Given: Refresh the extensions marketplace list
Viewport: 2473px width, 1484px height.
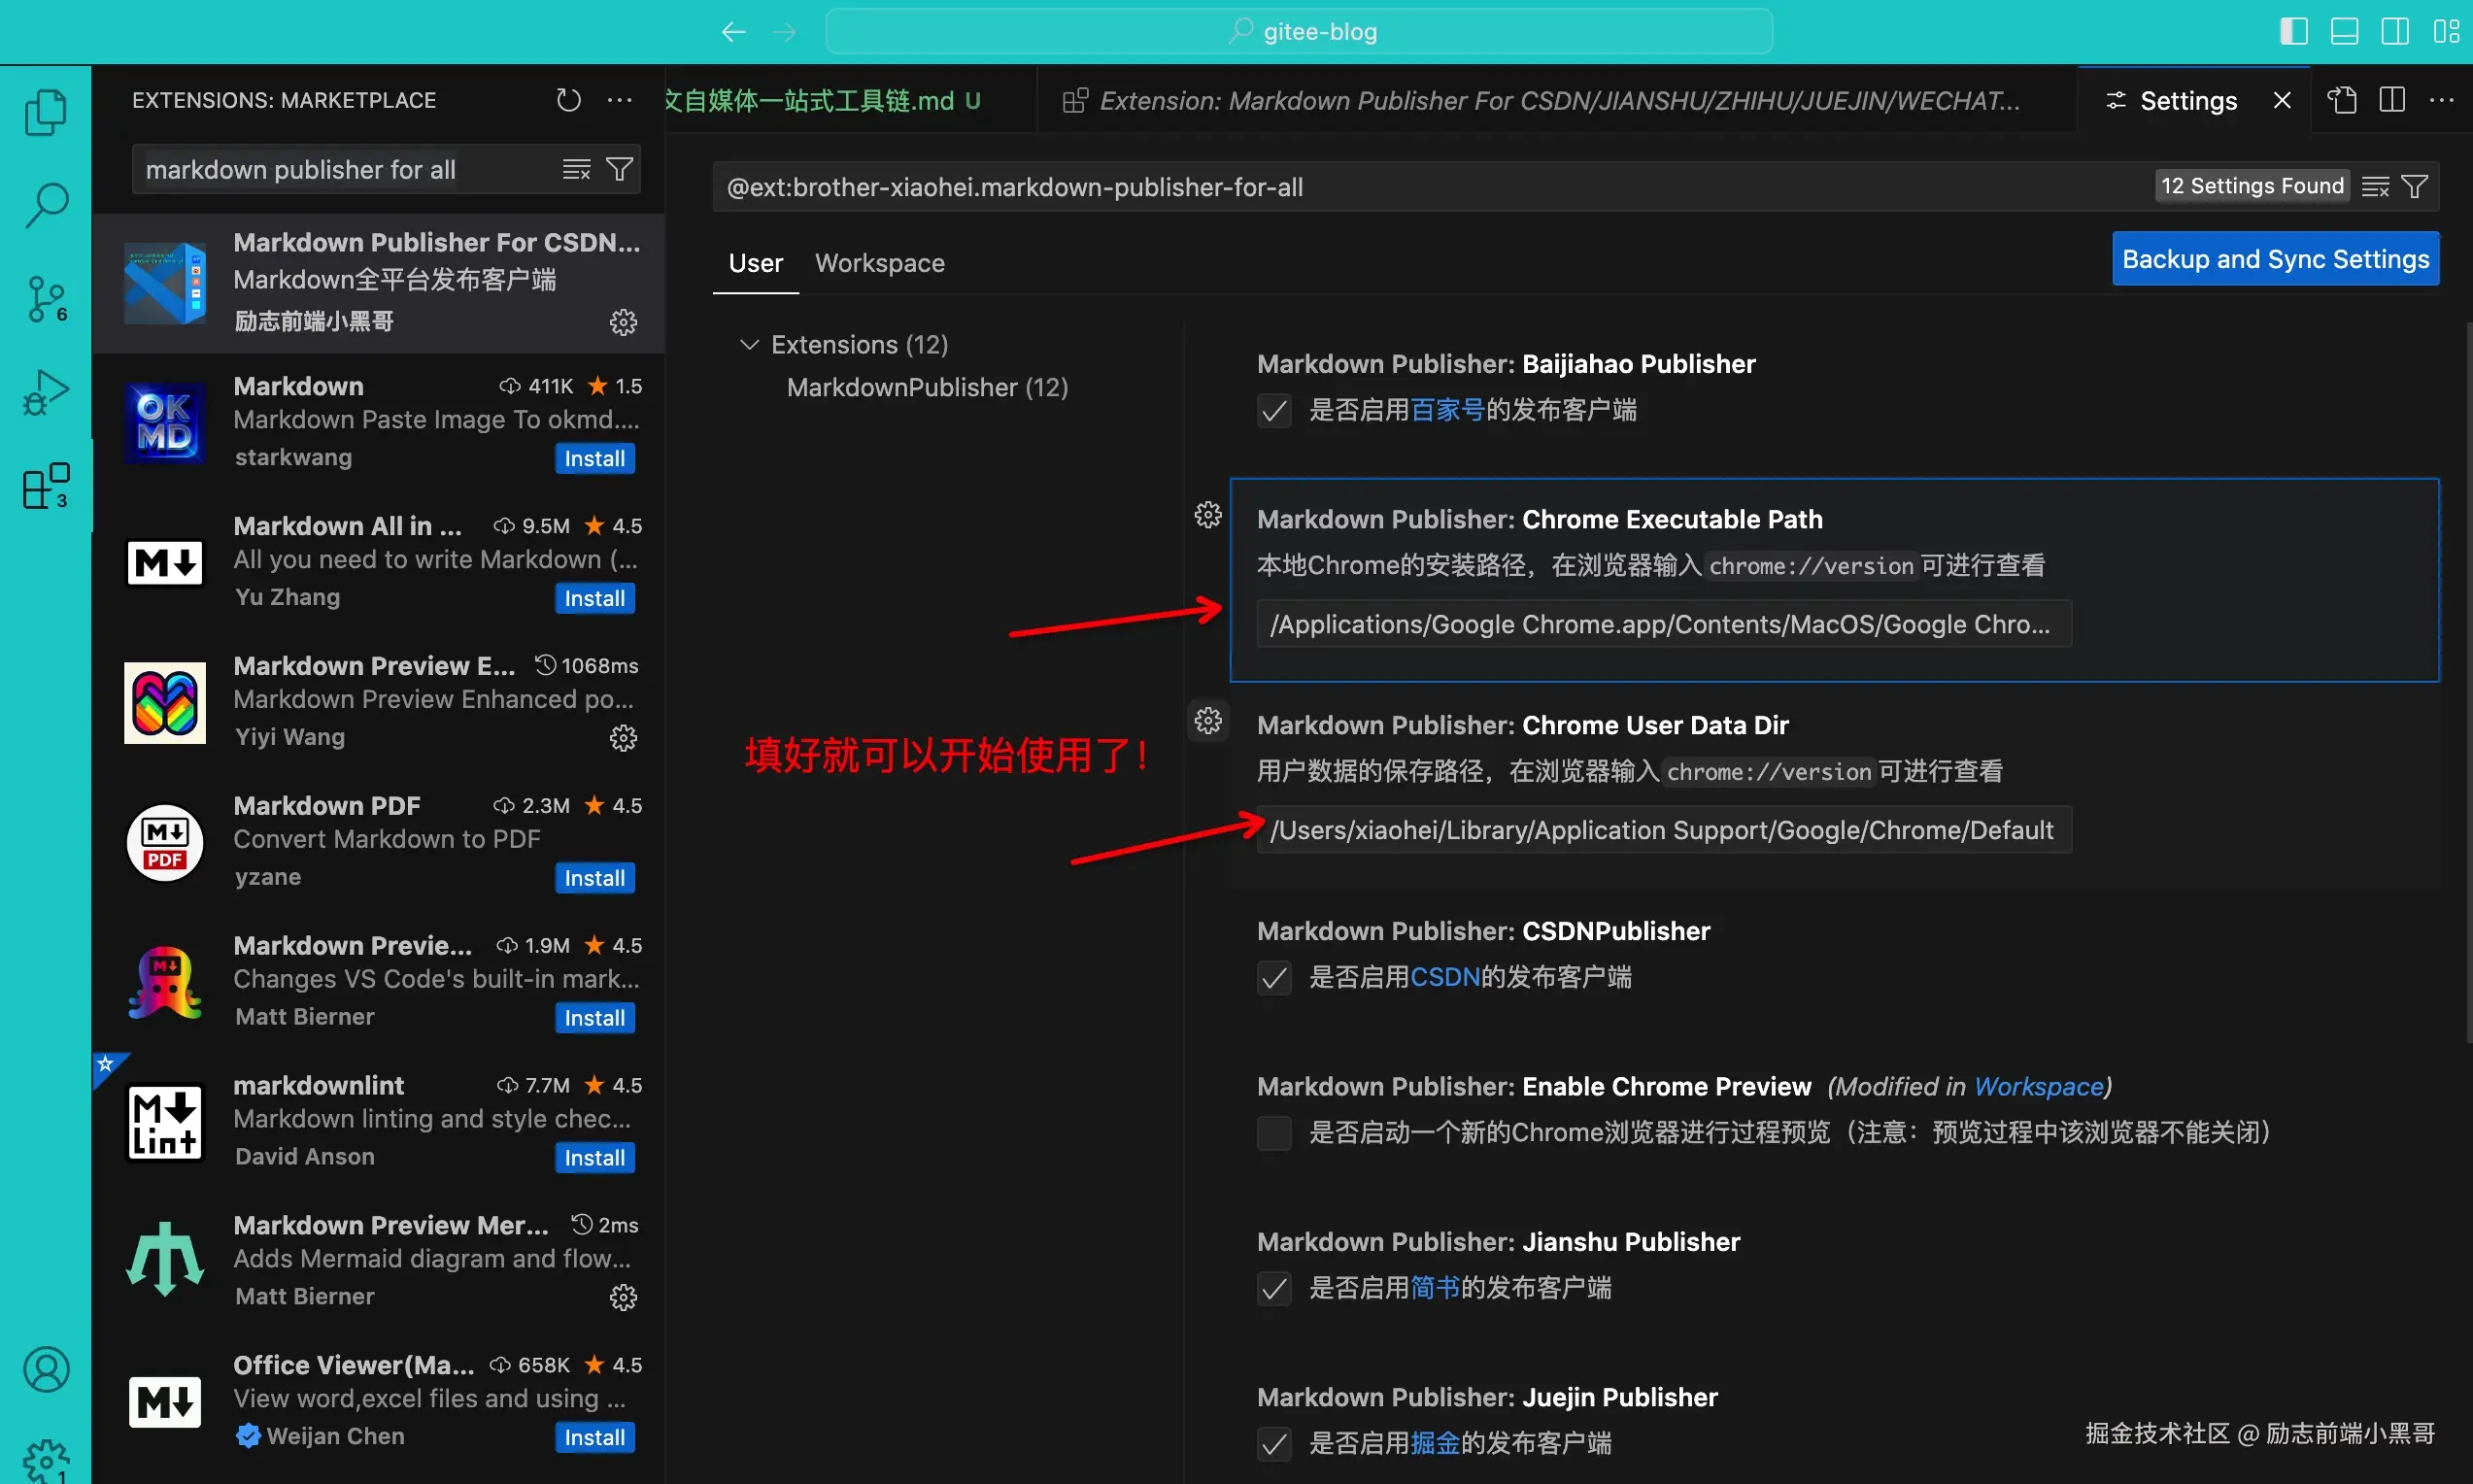Looking at the screenshot, I should pos(567,100).
